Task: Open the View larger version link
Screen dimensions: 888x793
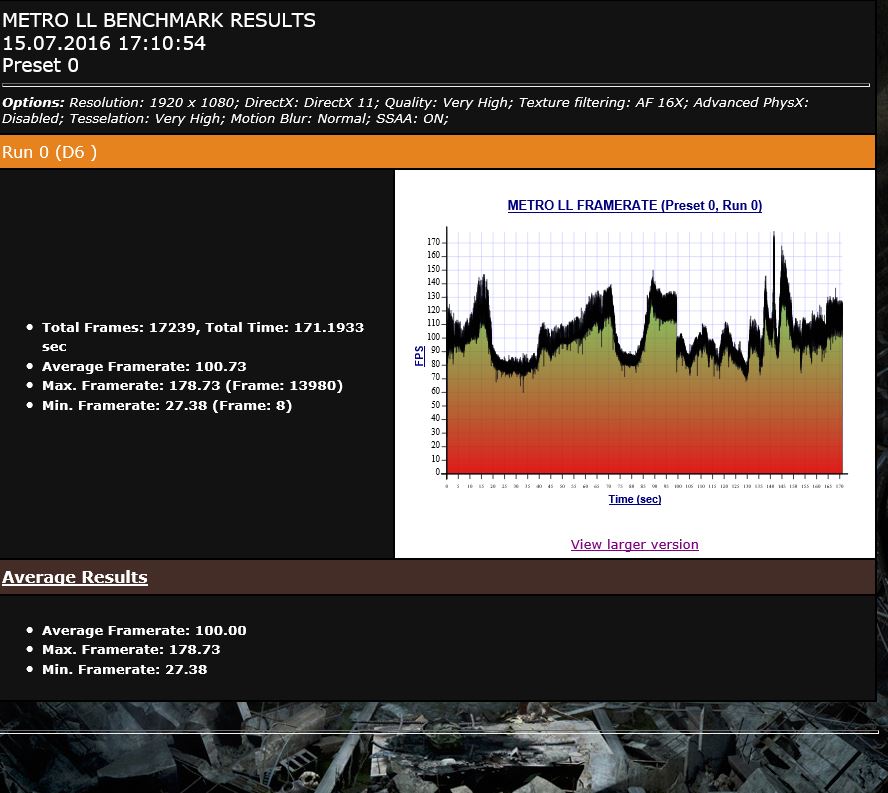Action: 634,544
